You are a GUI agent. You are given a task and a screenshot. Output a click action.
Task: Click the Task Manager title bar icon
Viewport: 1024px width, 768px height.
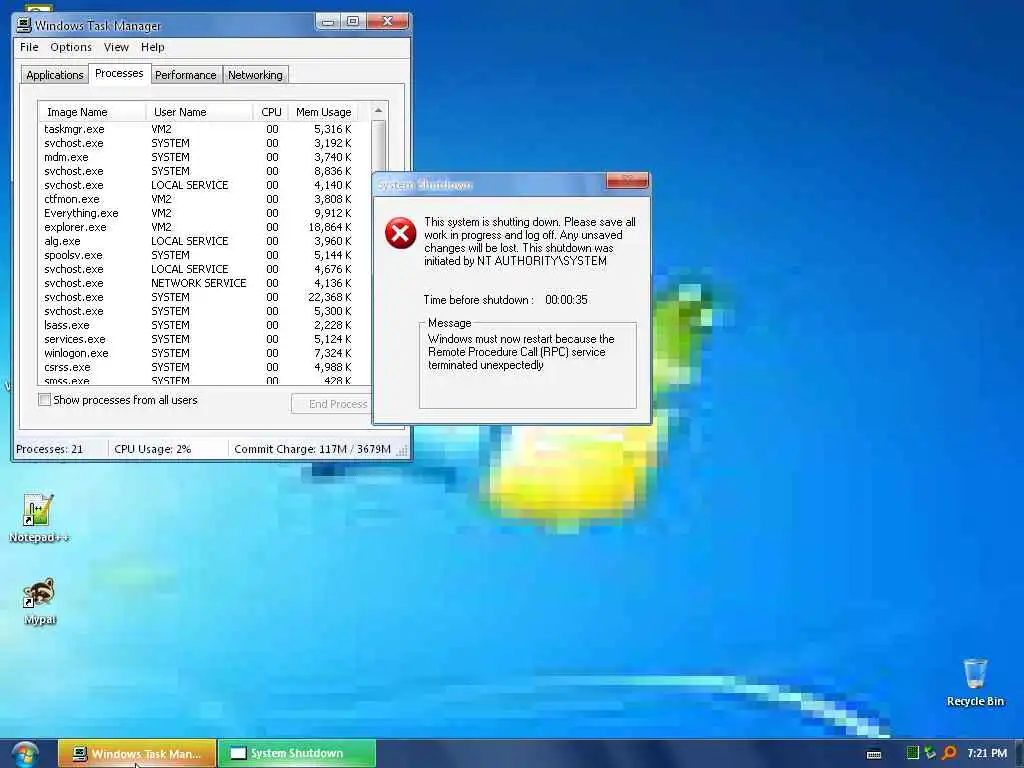pyautogui.click(x=24, y=25)
